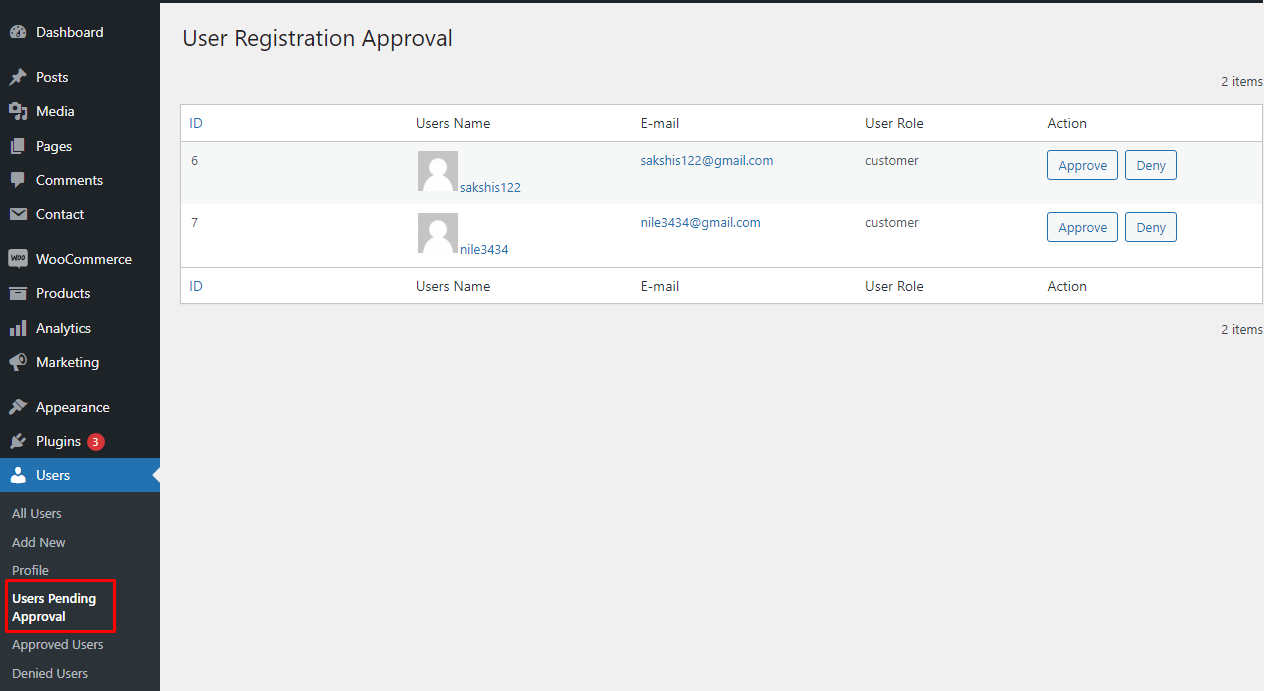Open nile3434 username profile link

(484, 249)
